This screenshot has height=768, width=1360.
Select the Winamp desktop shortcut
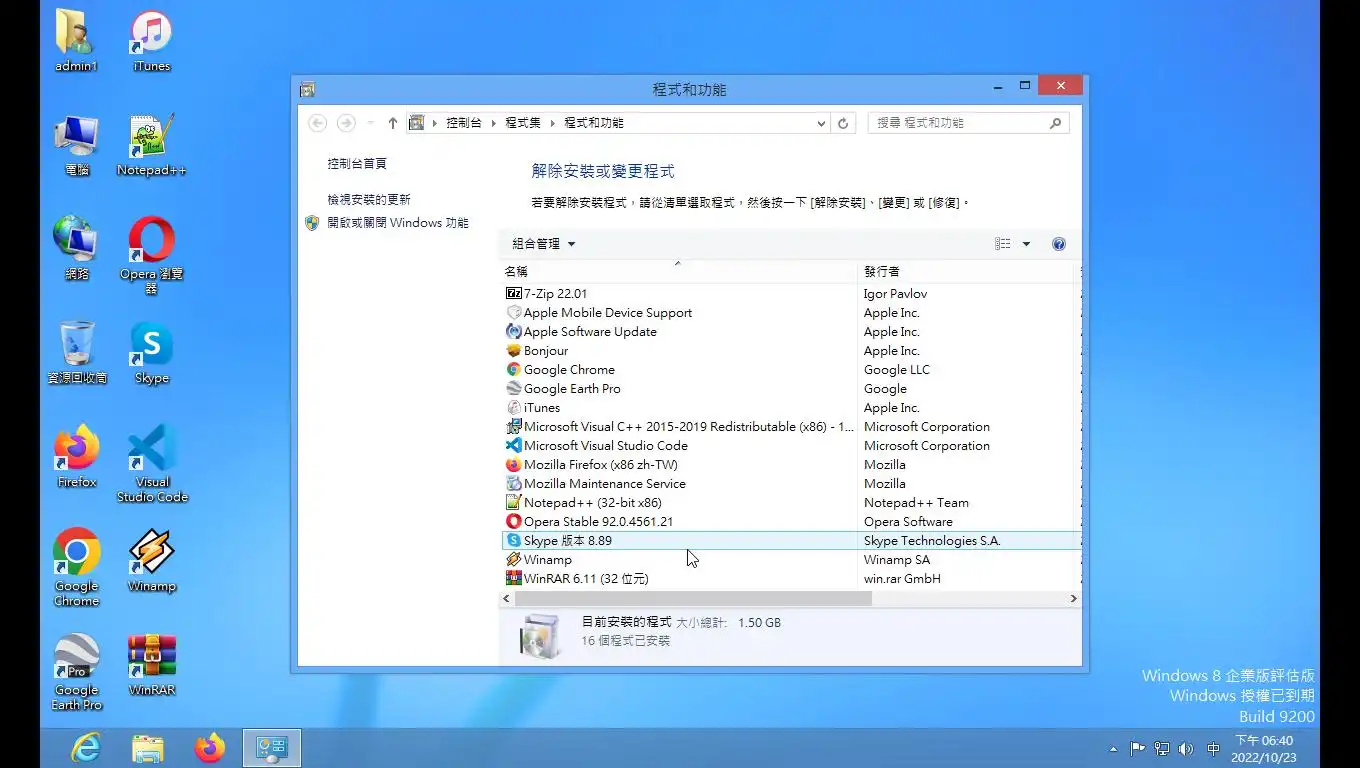pyautogui.click(x=152, y=561)
